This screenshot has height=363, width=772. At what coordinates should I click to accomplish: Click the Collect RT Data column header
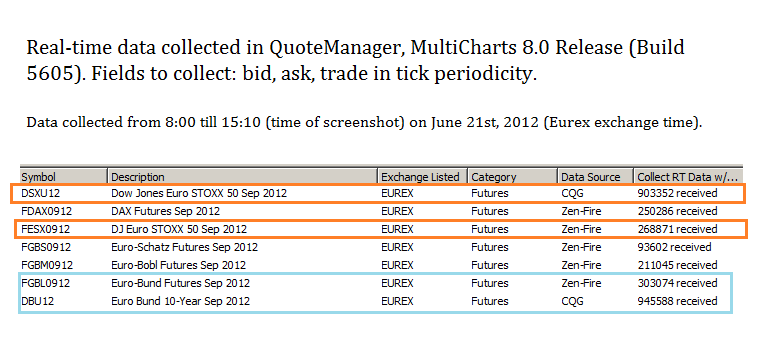(688, 176)
